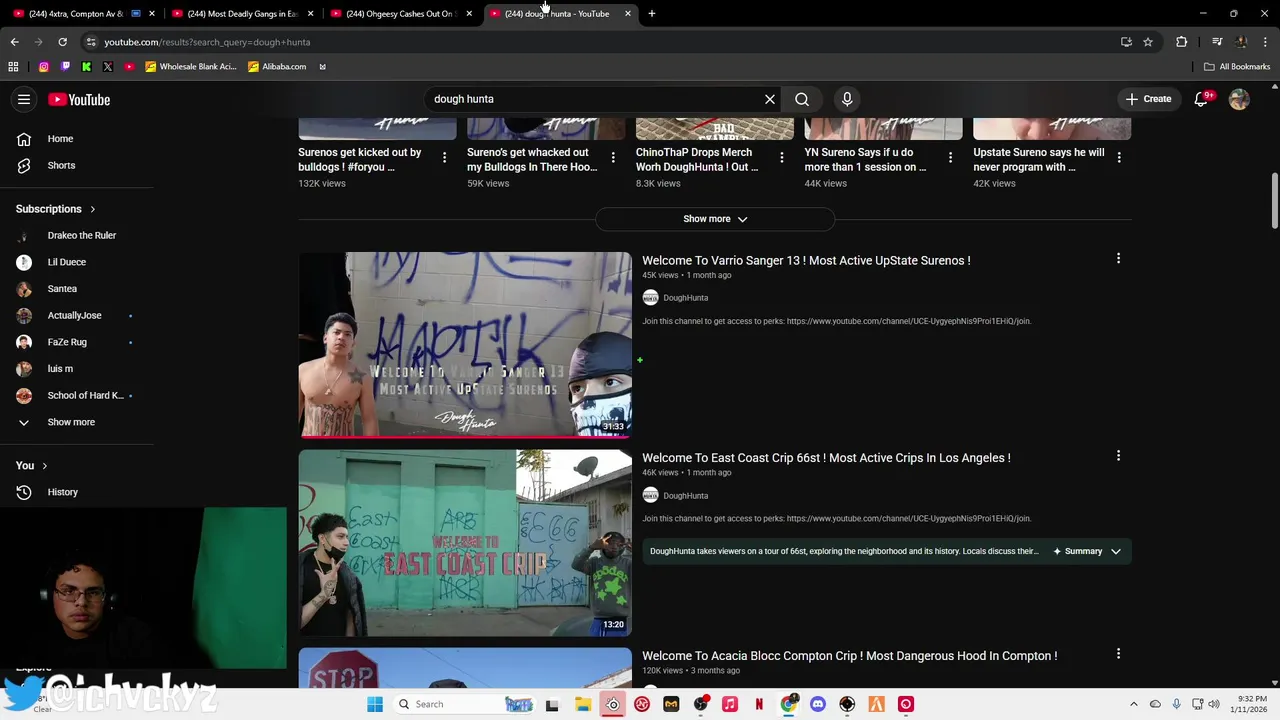The width and height of the screenshot is (1280, 720).
Task: Click DoughHunta channel avatar under Varrio Sanger video
Action: pyautogui.click(x=650, y=298)
